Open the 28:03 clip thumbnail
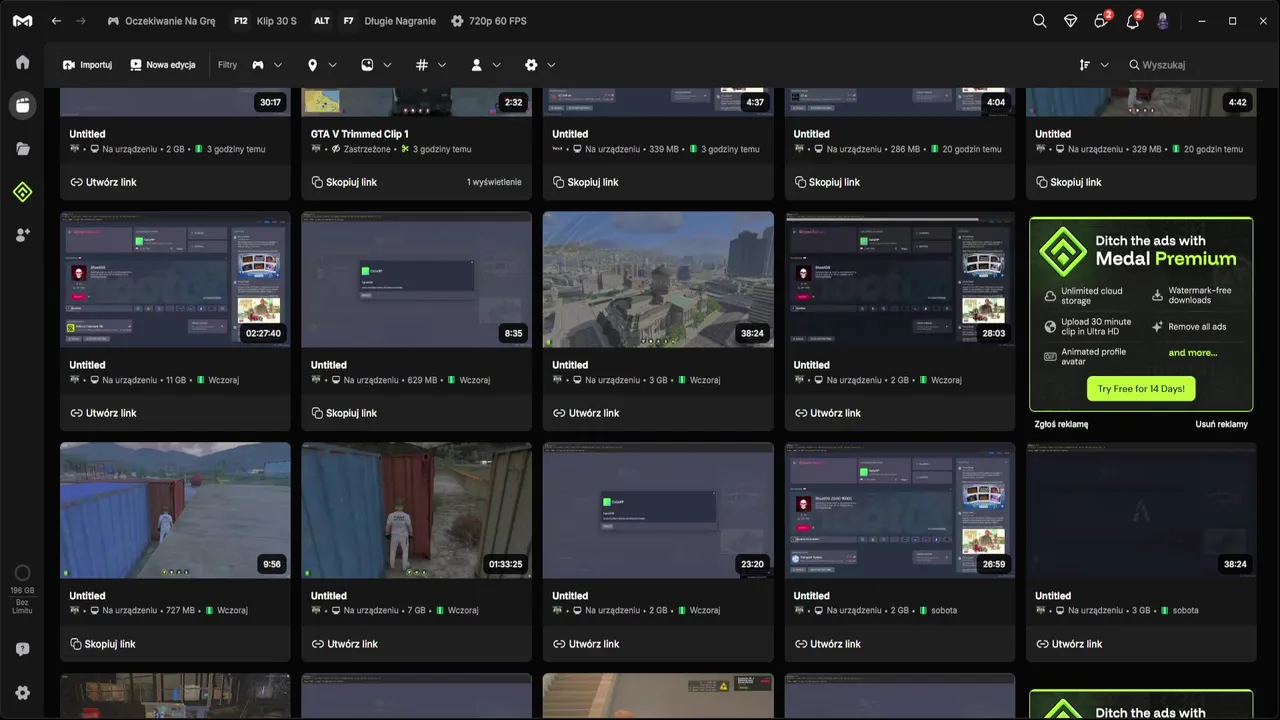This screenshot has height=720, width=1280. coord(900,279)
